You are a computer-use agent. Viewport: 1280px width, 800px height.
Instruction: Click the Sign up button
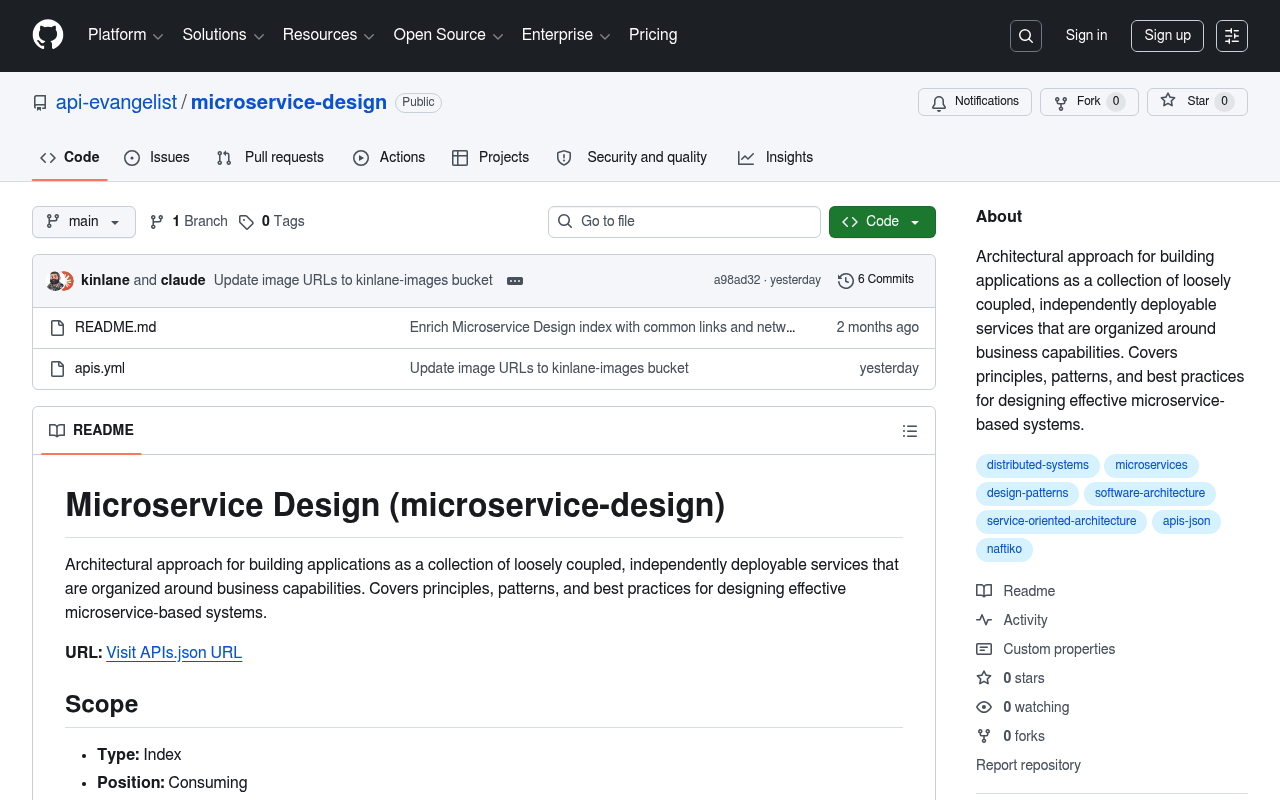[x=1167, y=36]
